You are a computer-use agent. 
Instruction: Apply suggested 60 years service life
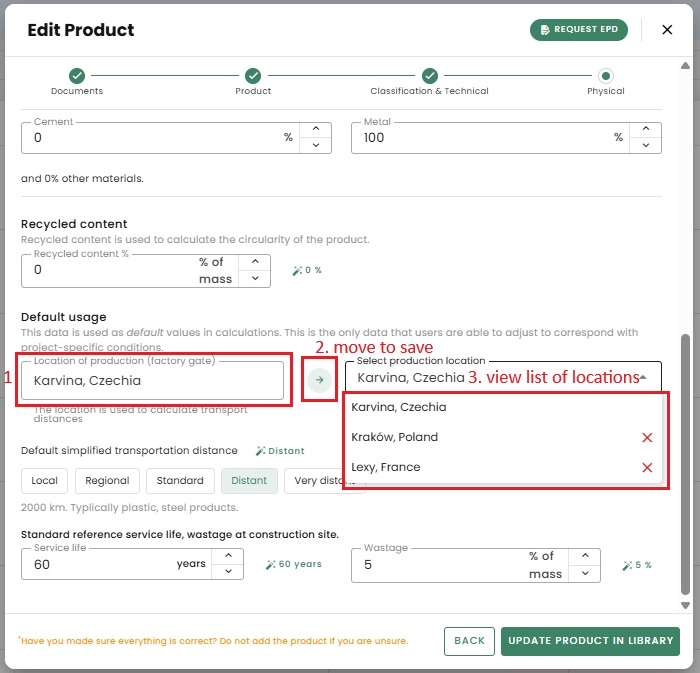293,565
